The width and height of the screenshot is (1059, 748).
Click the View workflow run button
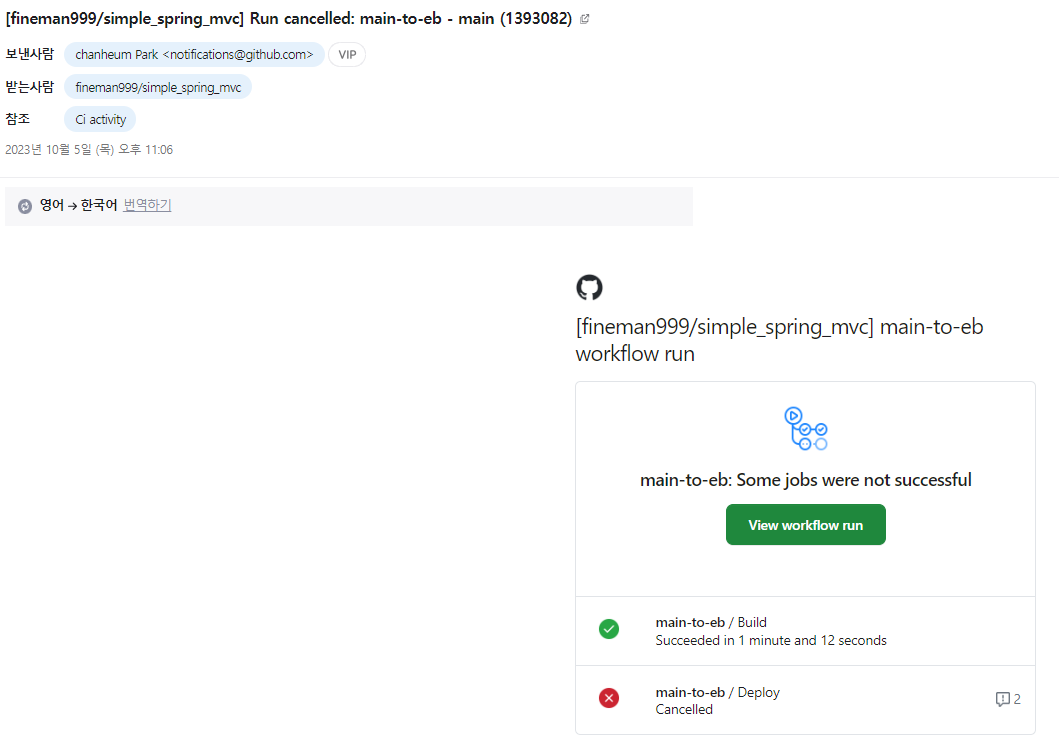[x=806, y=525]
